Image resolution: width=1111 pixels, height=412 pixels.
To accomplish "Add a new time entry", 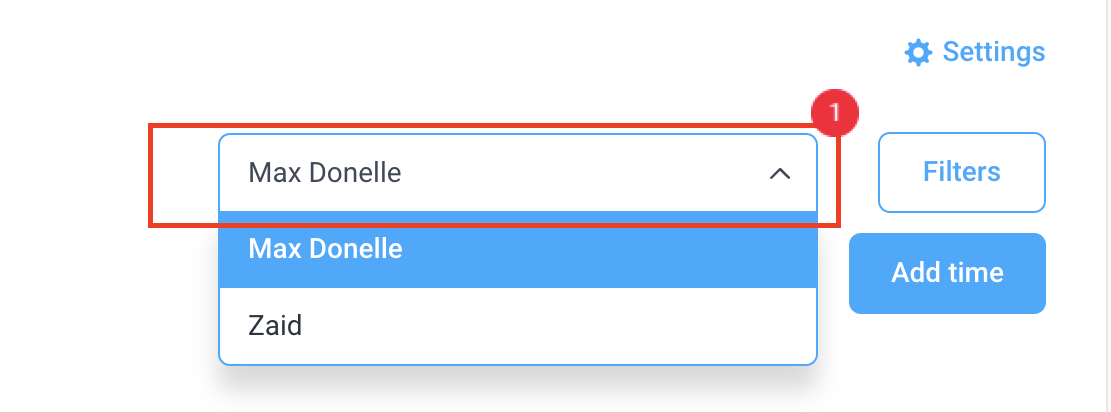I will point(947,273).
